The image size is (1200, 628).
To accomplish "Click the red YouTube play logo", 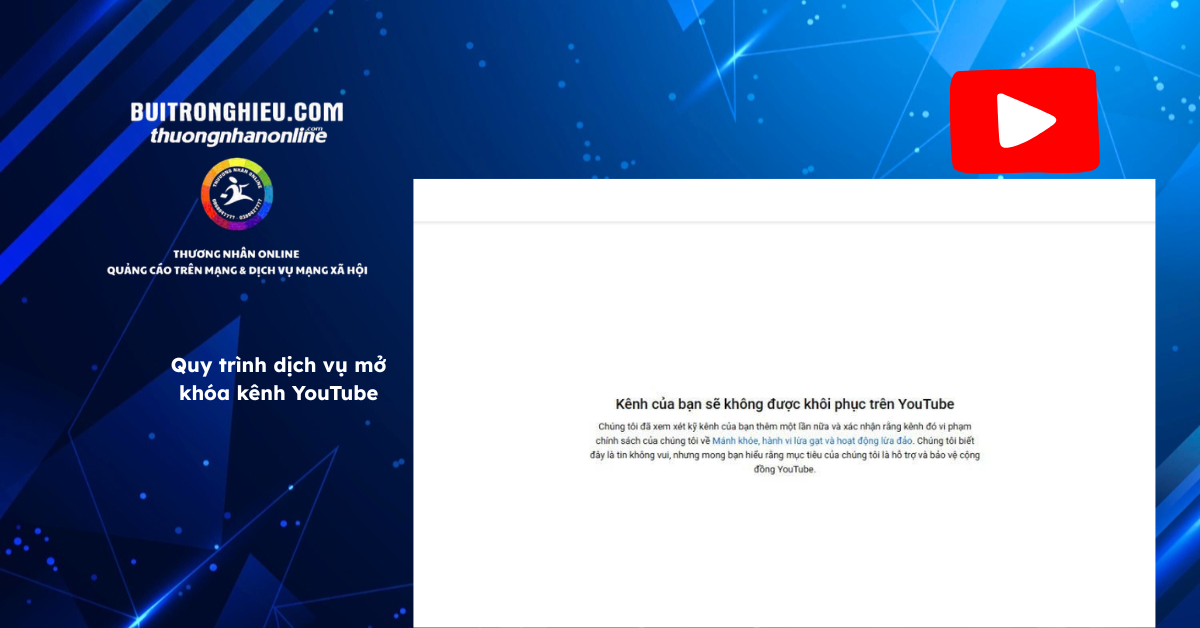I will (1023, 121).
